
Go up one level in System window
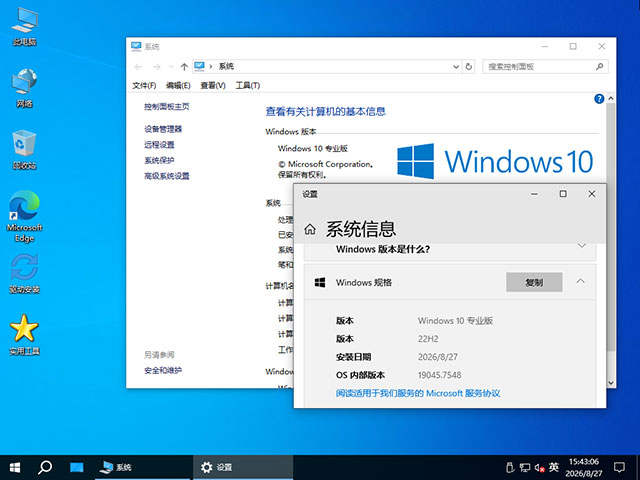[x=184, y=67]
